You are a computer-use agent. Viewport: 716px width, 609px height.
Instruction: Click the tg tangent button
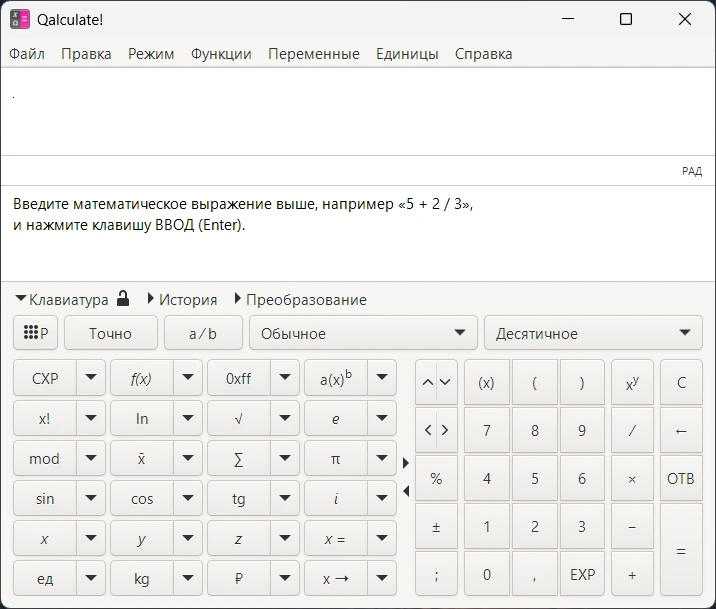click(x=239, y=498)
